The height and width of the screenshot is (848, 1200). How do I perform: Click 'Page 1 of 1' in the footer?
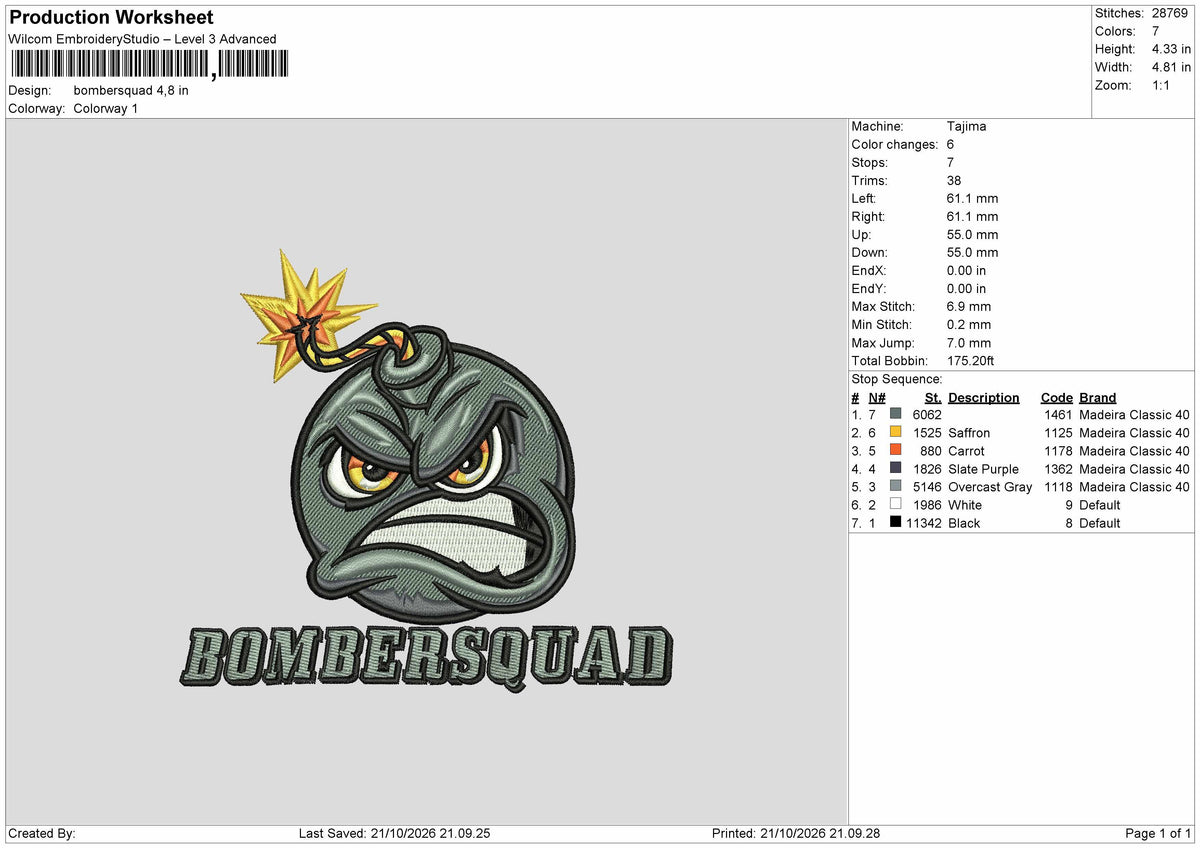coord(1158,833)
